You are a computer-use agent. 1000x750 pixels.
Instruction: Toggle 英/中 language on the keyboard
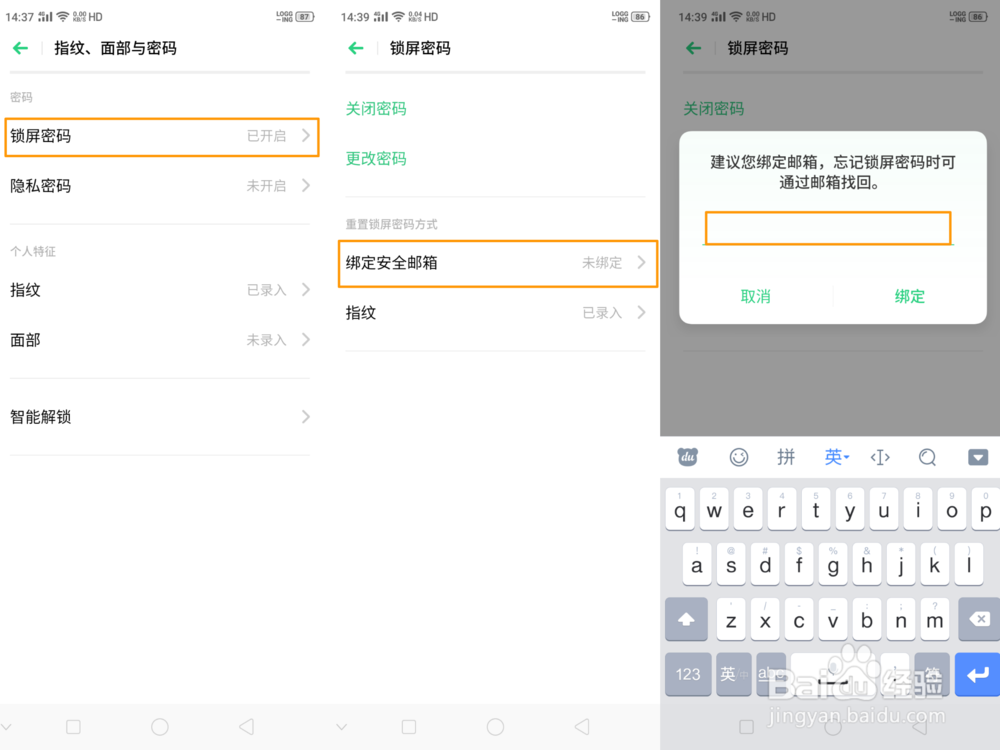point(733,675)
